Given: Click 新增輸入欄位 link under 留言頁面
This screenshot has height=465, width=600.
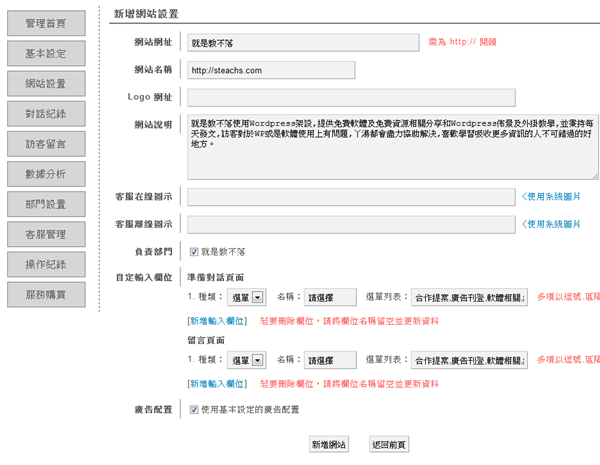Looking at the screenshot, I should tap(217, 384).
